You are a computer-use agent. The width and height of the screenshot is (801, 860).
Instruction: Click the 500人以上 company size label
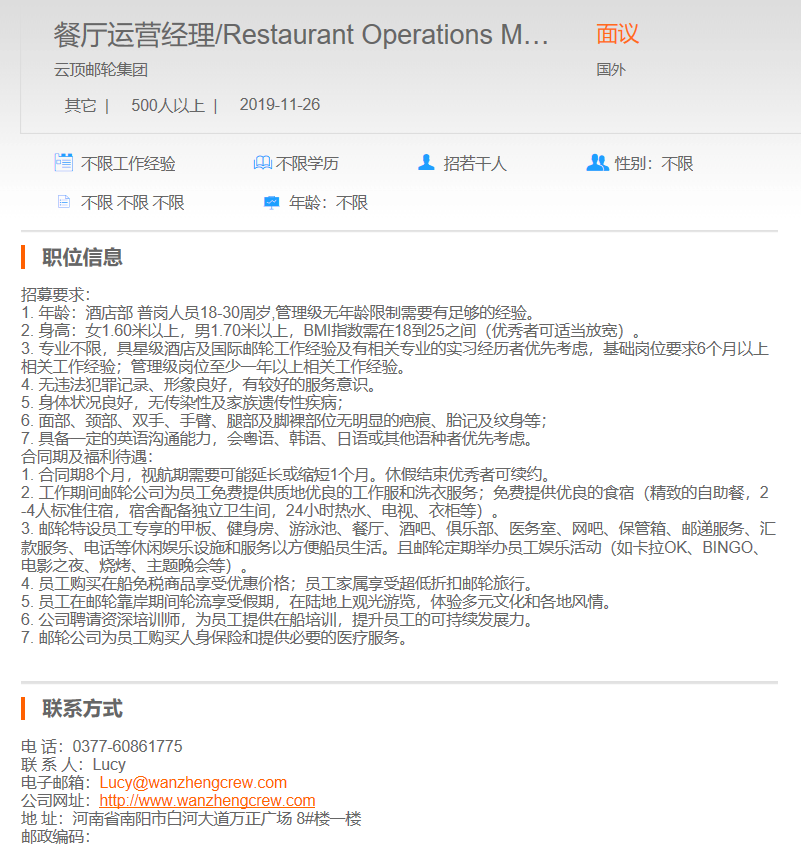pos(168,105)
